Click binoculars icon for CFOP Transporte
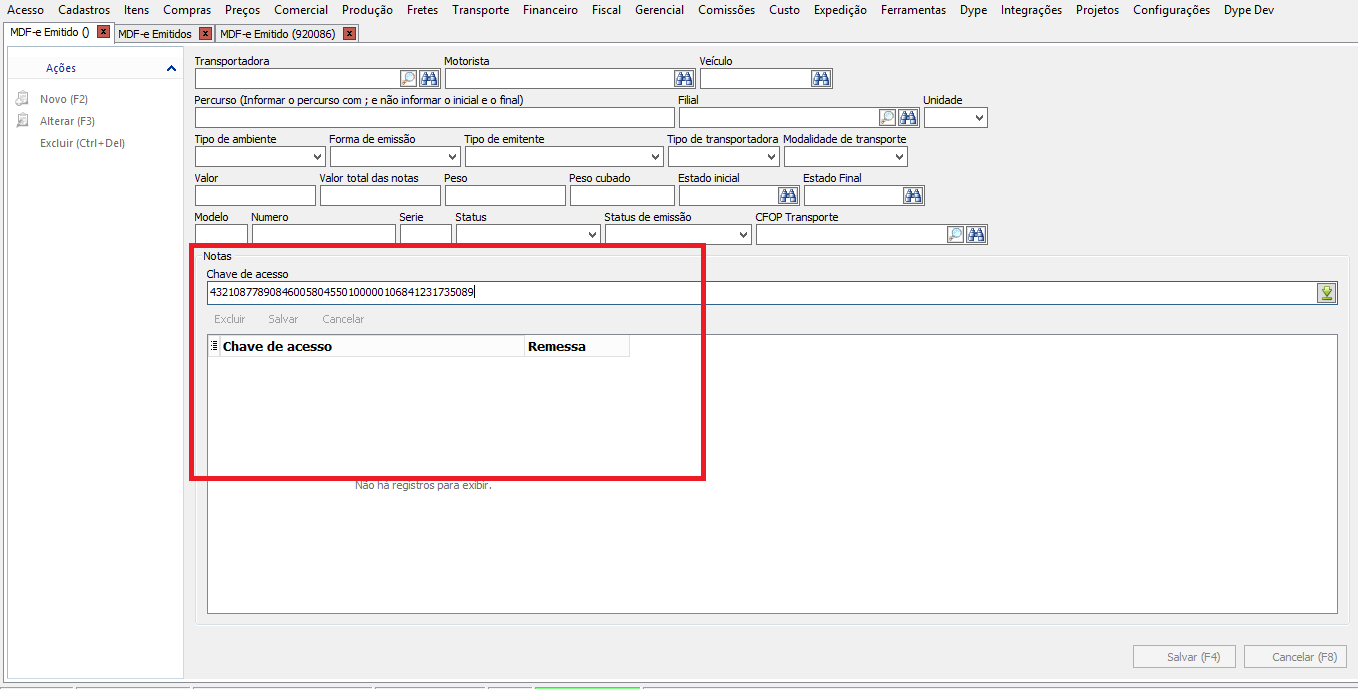Viewport: 1358px width, 689px height. (977, 234)
